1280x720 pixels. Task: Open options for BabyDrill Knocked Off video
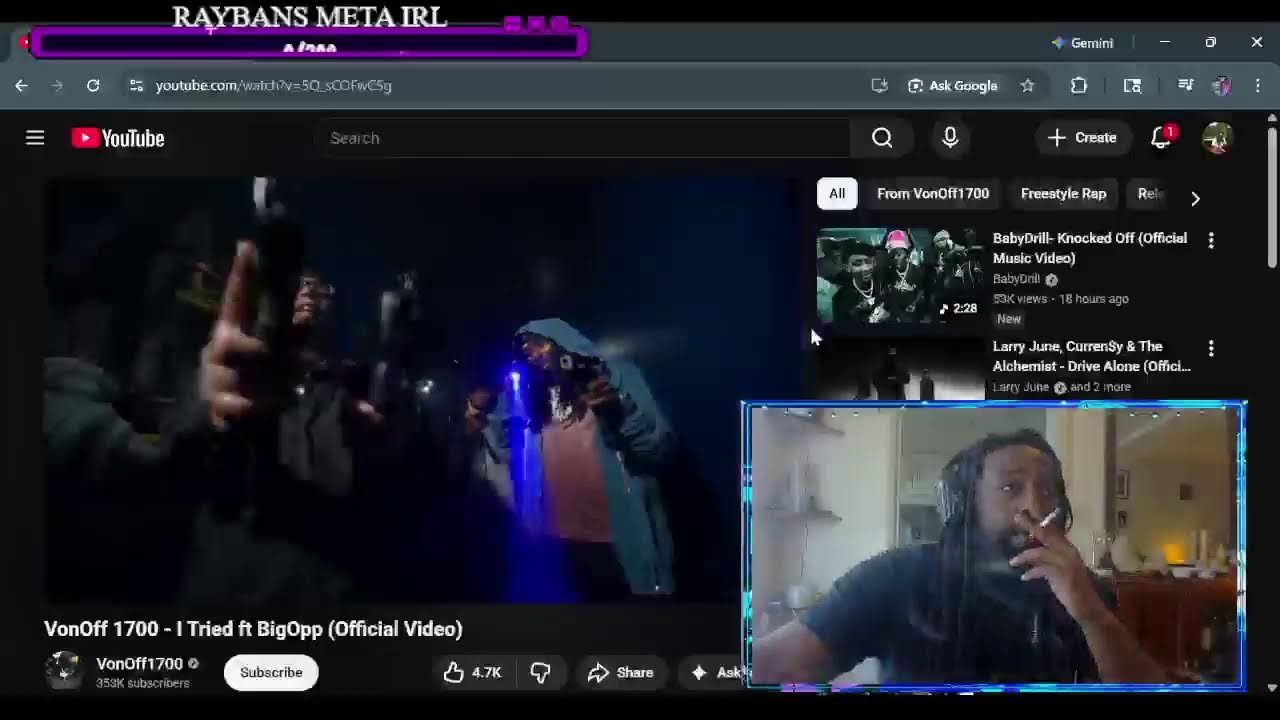click(x=1211, y=240)
